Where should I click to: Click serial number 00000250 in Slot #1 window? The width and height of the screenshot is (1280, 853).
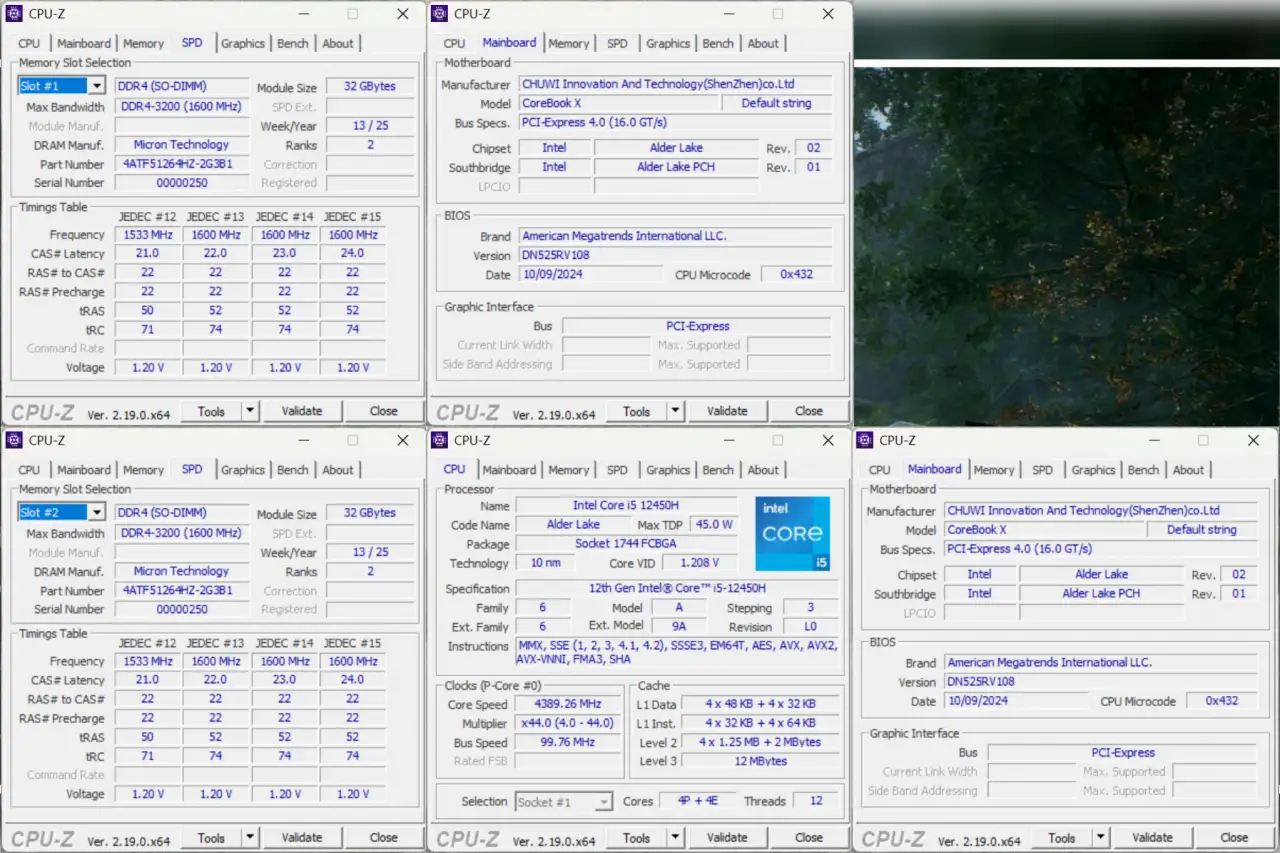pos(181,183)
